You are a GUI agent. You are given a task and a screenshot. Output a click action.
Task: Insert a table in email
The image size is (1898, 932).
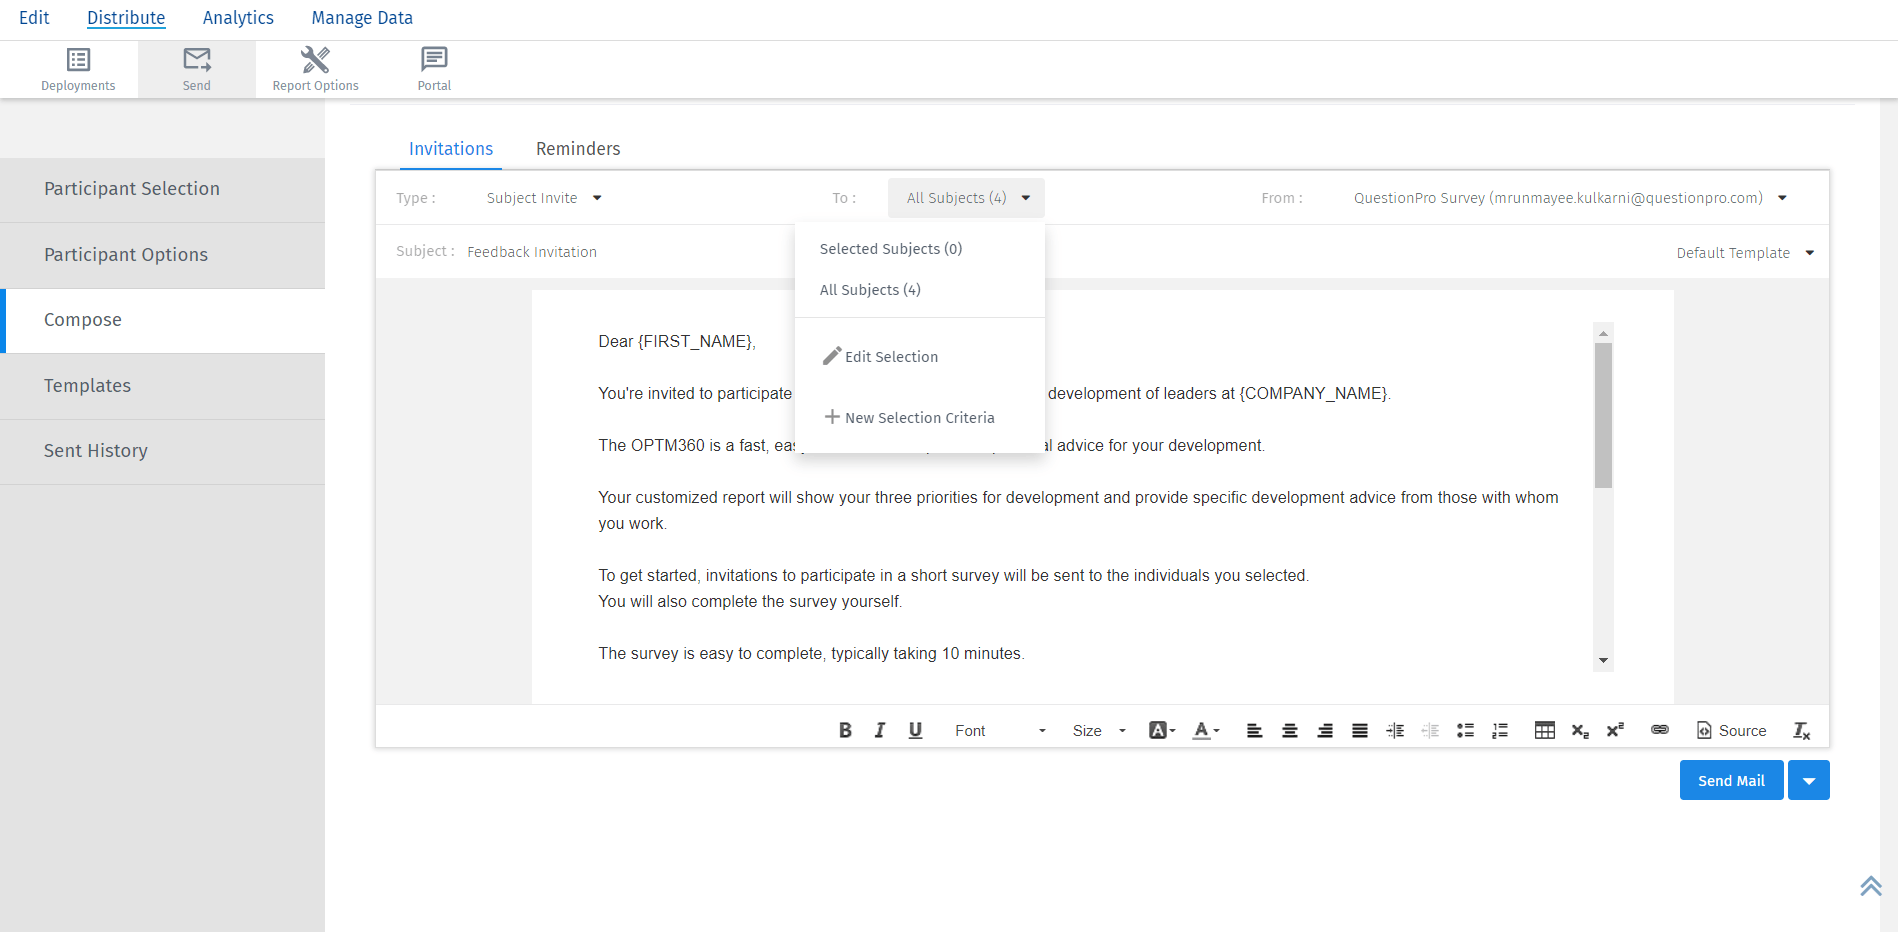pyautogui.click(x=1545, y=730)
